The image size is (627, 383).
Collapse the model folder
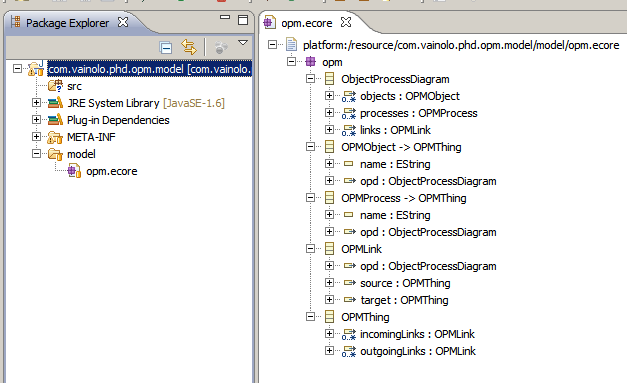point(36,154)
